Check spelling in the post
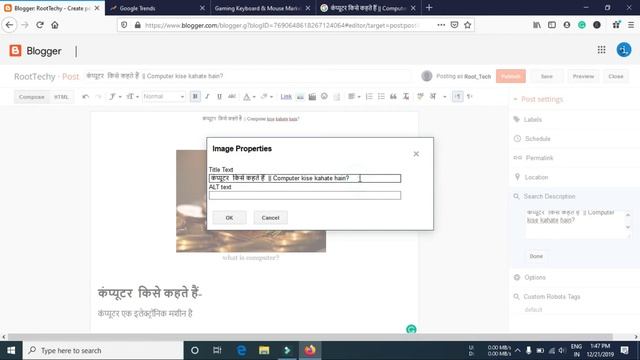 coord(420,97)
